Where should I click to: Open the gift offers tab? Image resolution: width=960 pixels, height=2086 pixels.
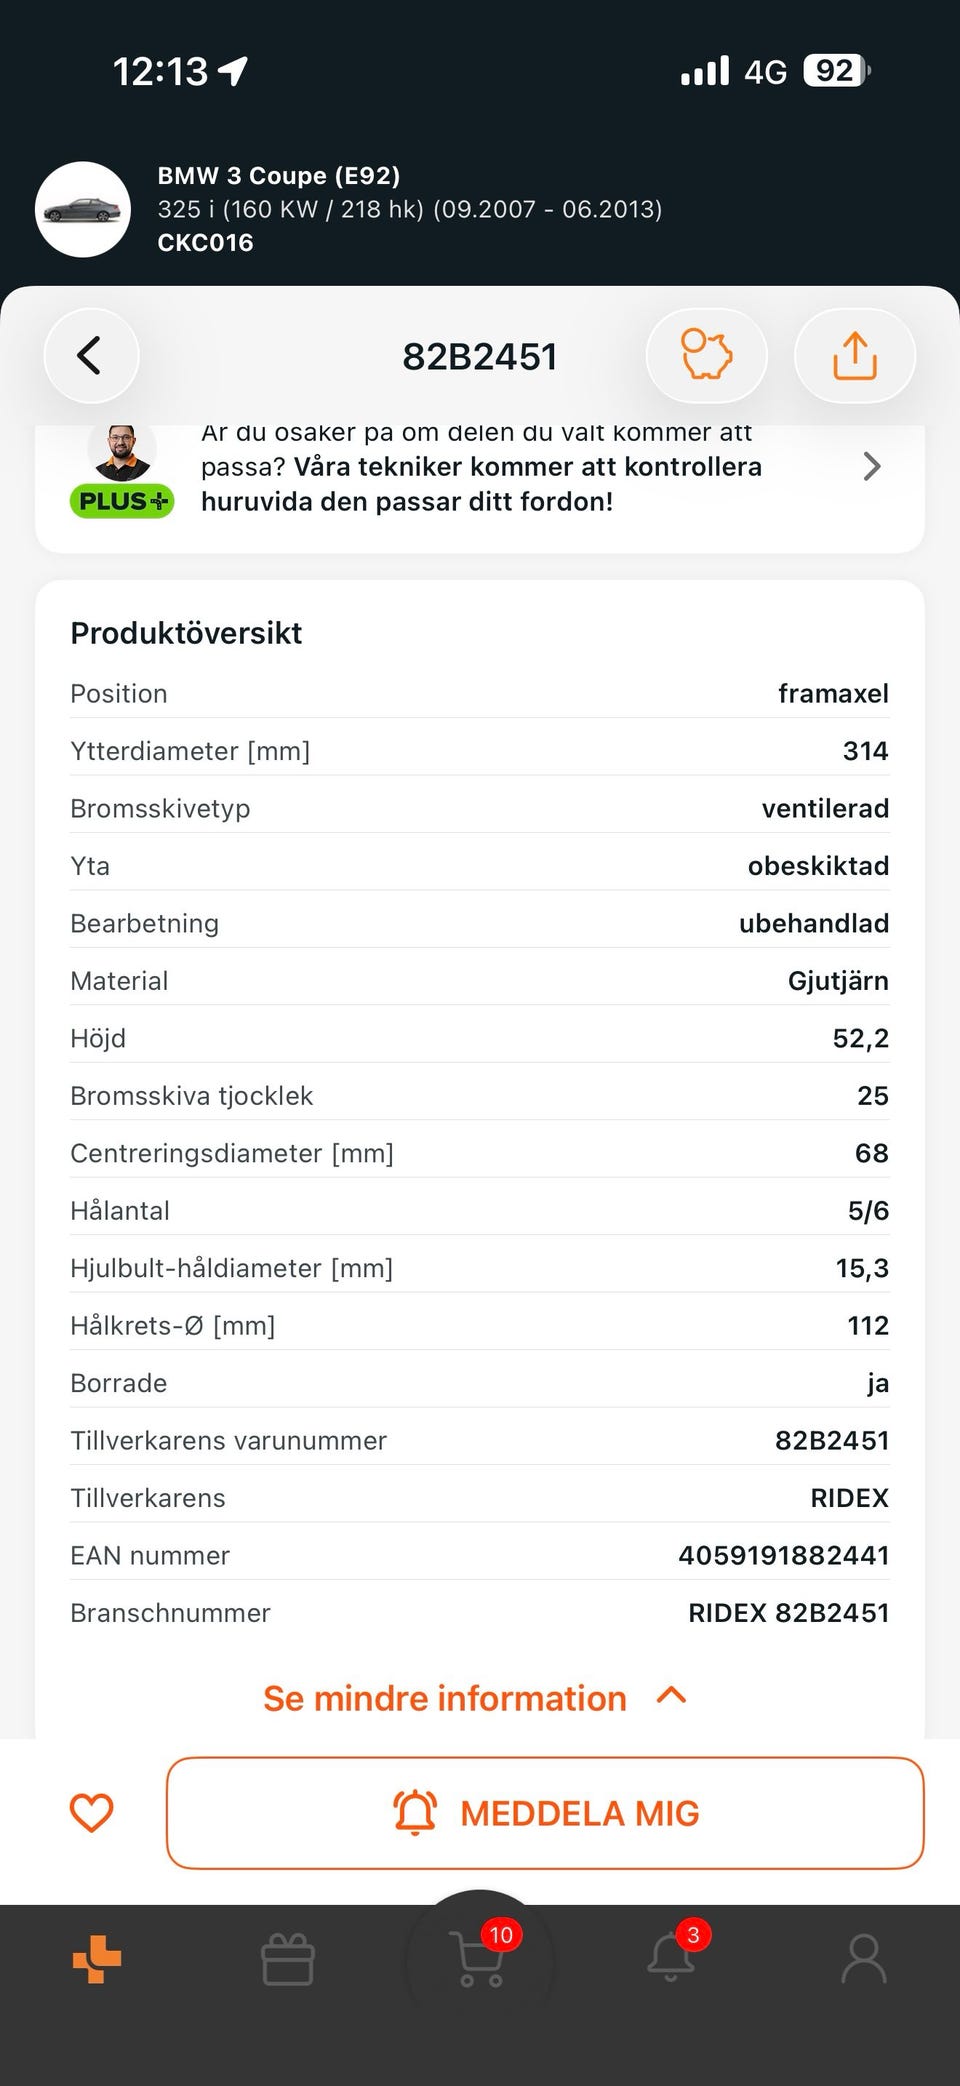(288, 1958)
